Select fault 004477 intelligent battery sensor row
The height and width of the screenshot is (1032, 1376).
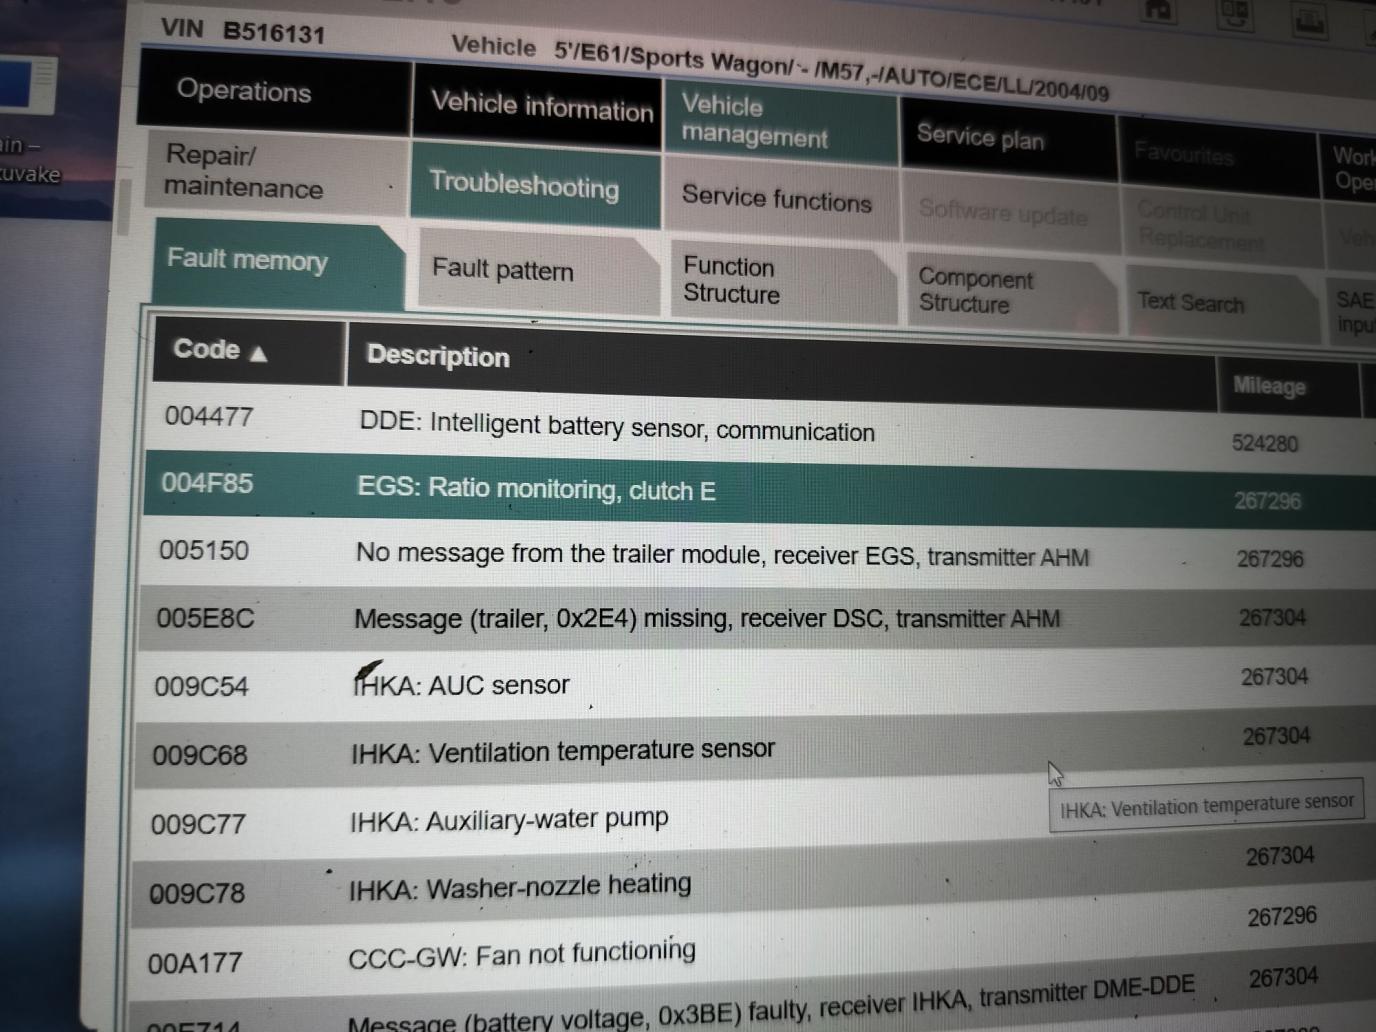tap(616, 427)
